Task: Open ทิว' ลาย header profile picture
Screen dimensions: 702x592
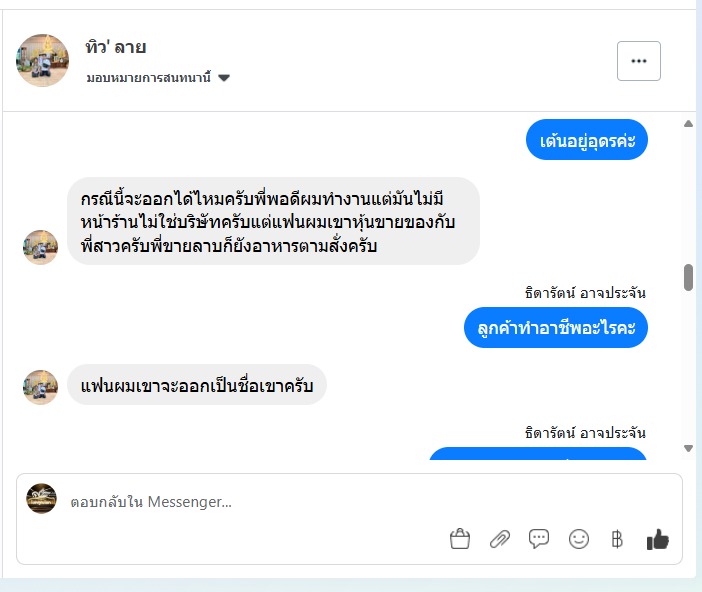Action: click(x=42, y=60)
